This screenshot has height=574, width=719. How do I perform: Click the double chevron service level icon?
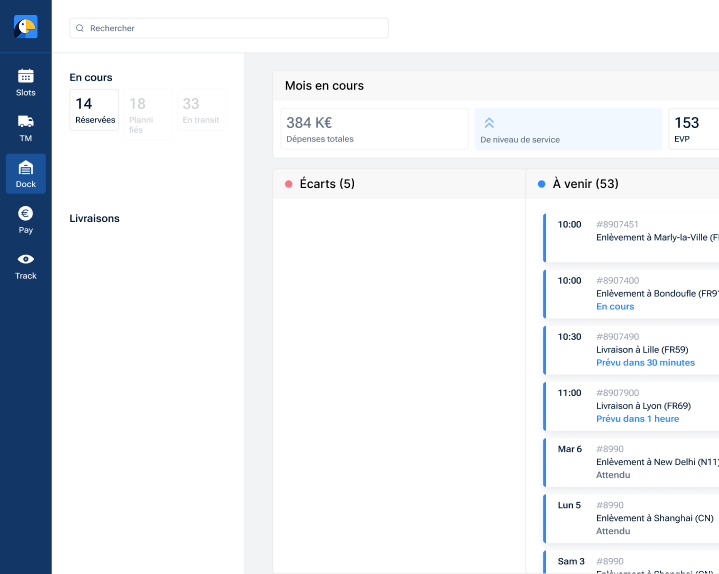tap(489, 123)
